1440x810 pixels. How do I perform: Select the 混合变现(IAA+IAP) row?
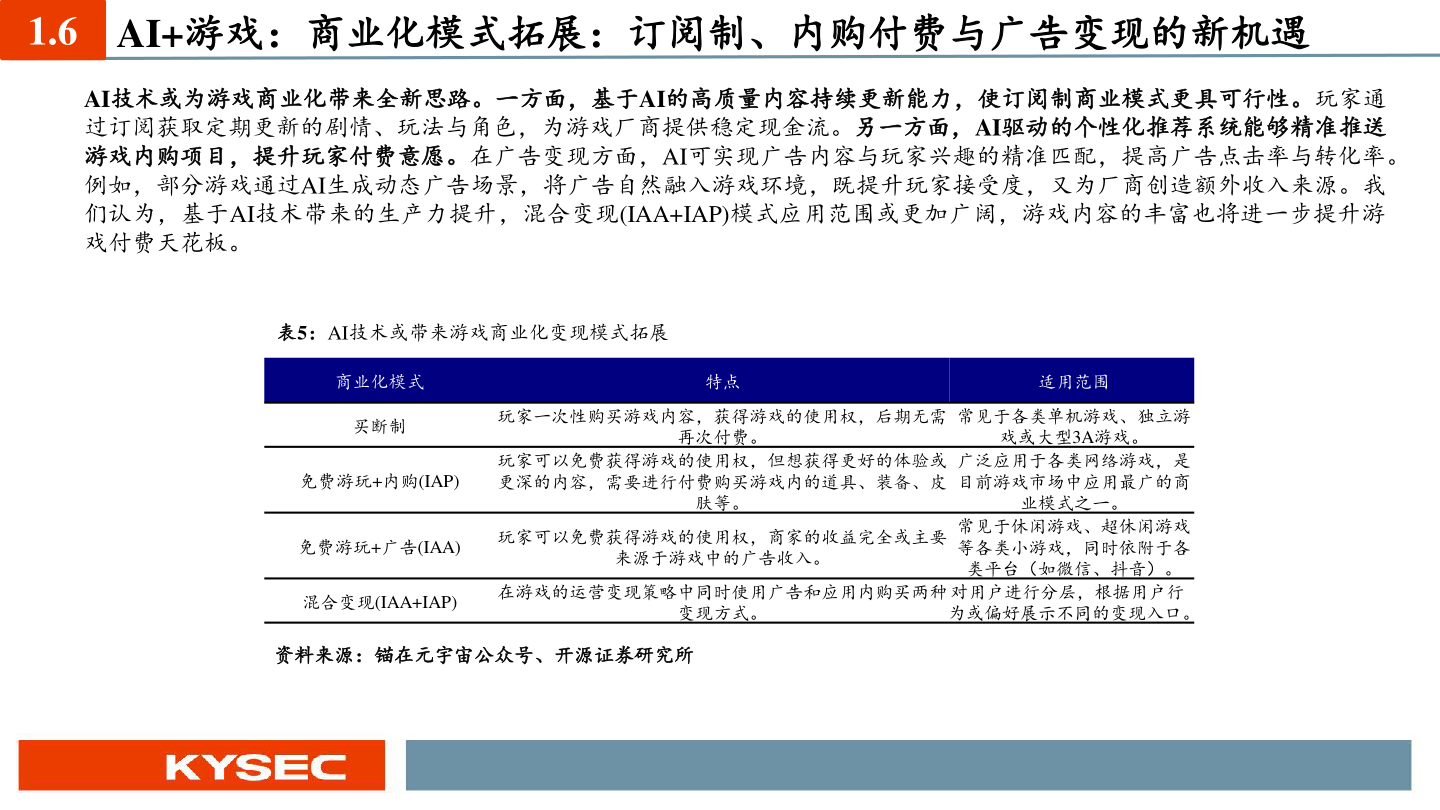point(728,601)
